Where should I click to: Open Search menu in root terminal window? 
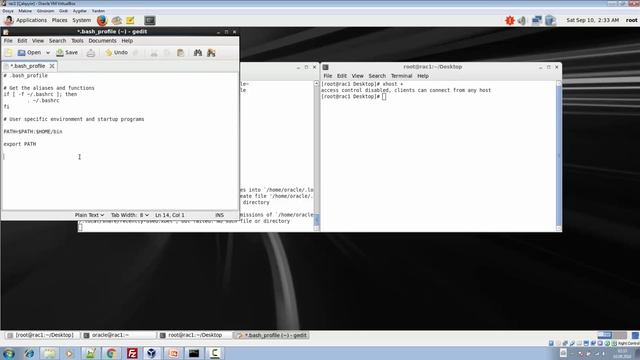click(377, 76)
